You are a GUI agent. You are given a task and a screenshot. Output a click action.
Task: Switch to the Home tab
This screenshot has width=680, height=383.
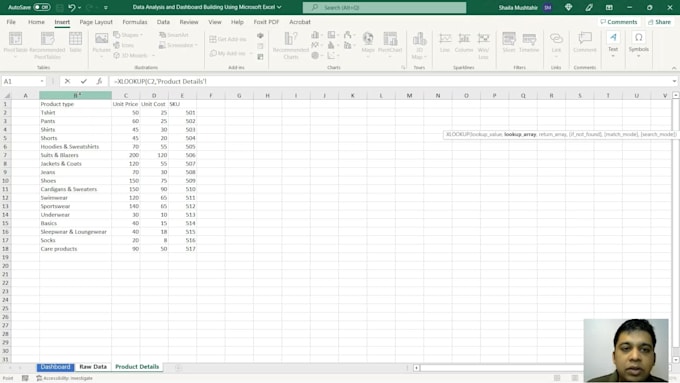pyautogui.click(x=36, y=22)
